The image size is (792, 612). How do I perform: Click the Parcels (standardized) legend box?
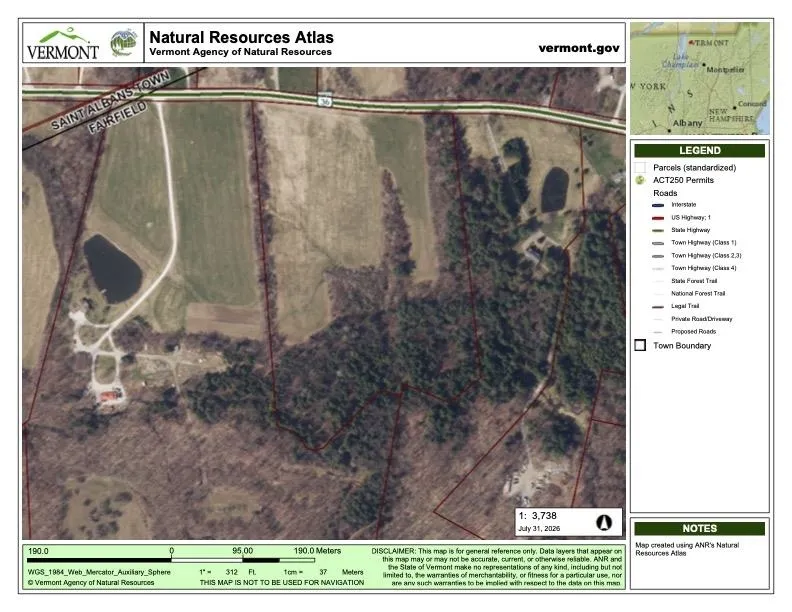point(640,167)
